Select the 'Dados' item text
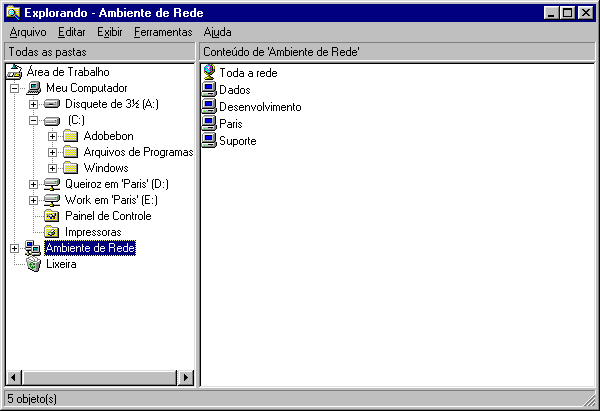Viewport: 600px width, 411px height. (235, 90)
